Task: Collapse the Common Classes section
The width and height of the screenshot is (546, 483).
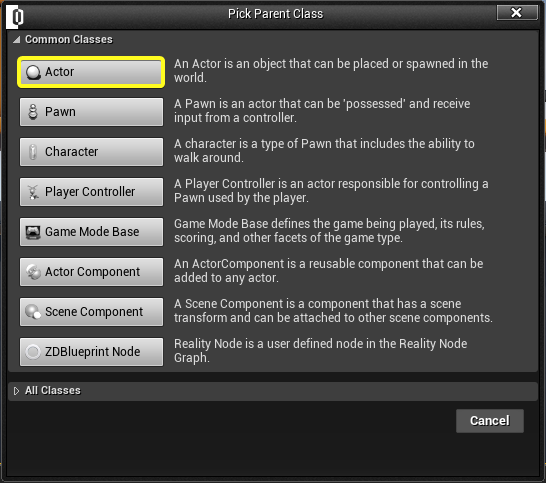Action: click(16, 40)
